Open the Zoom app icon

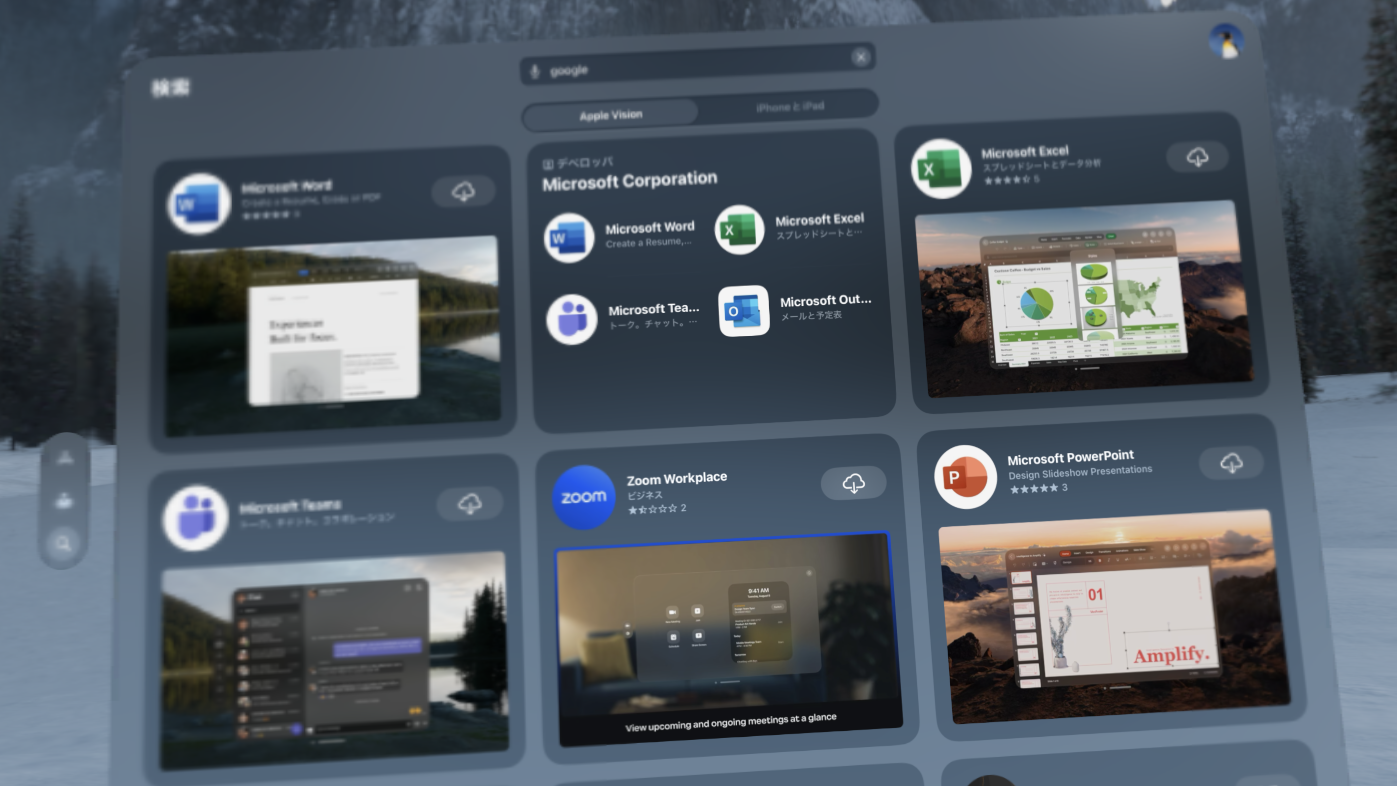pyautogui.click(x=583, y=497)
